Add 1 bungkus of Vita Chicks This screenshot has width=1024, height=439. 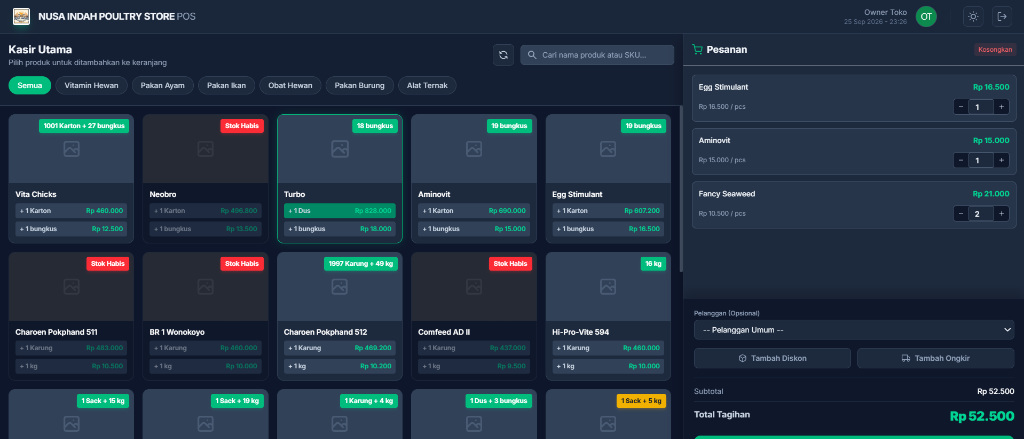71,229
